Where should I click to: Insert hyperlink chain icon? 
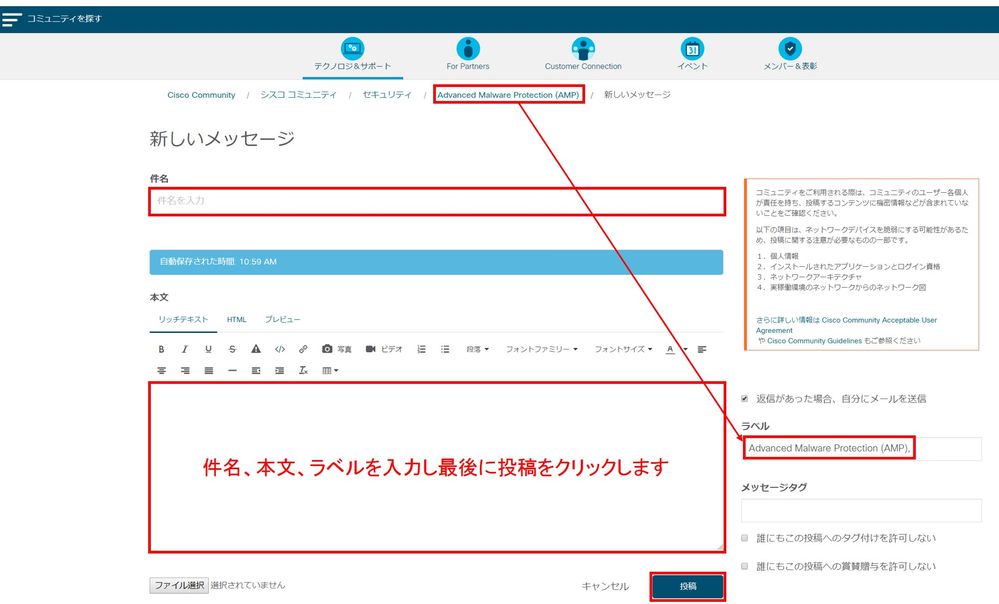[x=303, y=349]
